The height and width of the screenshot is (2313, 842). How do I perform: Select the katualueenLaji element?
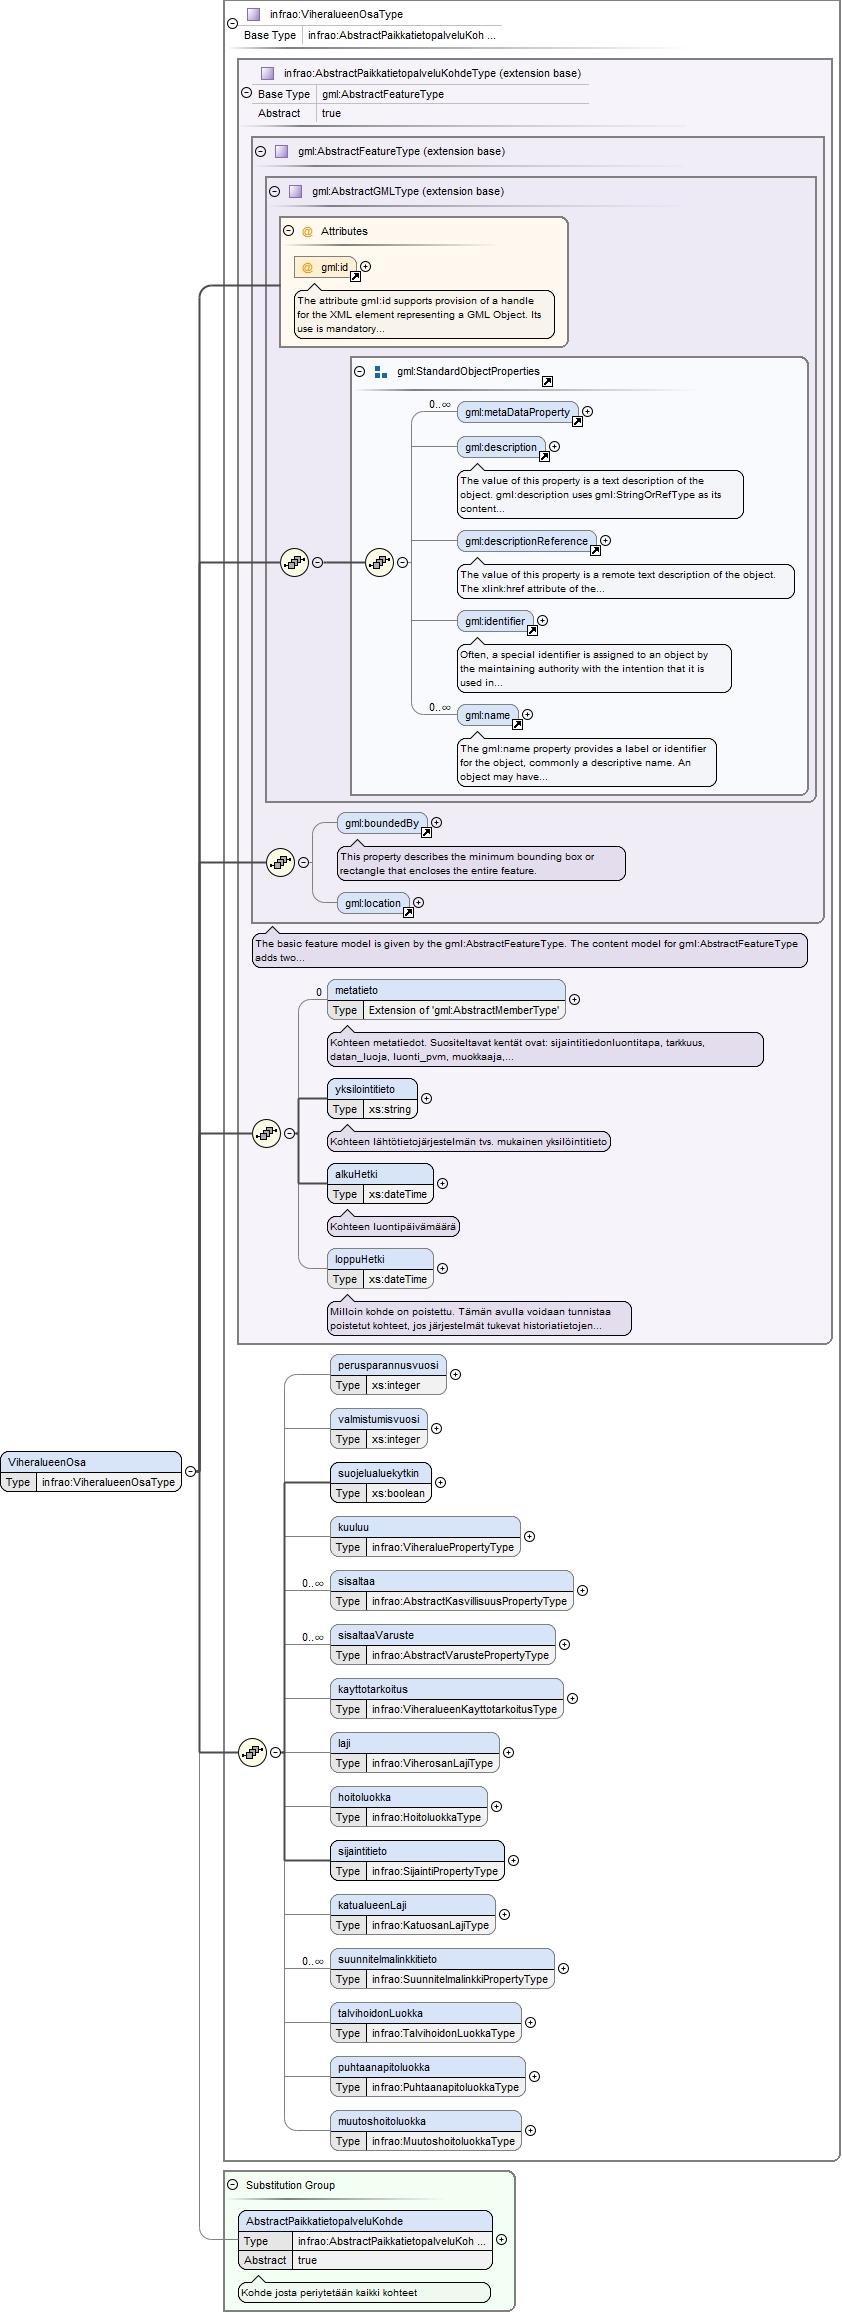[x=413, y=1915]
